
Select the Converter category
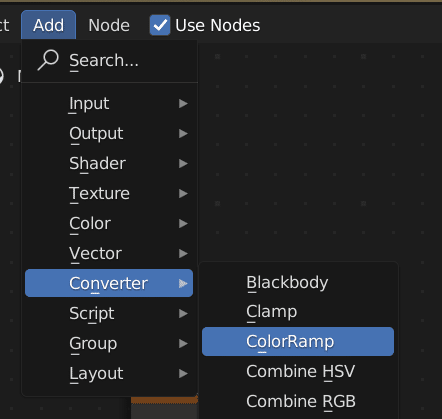109,283
